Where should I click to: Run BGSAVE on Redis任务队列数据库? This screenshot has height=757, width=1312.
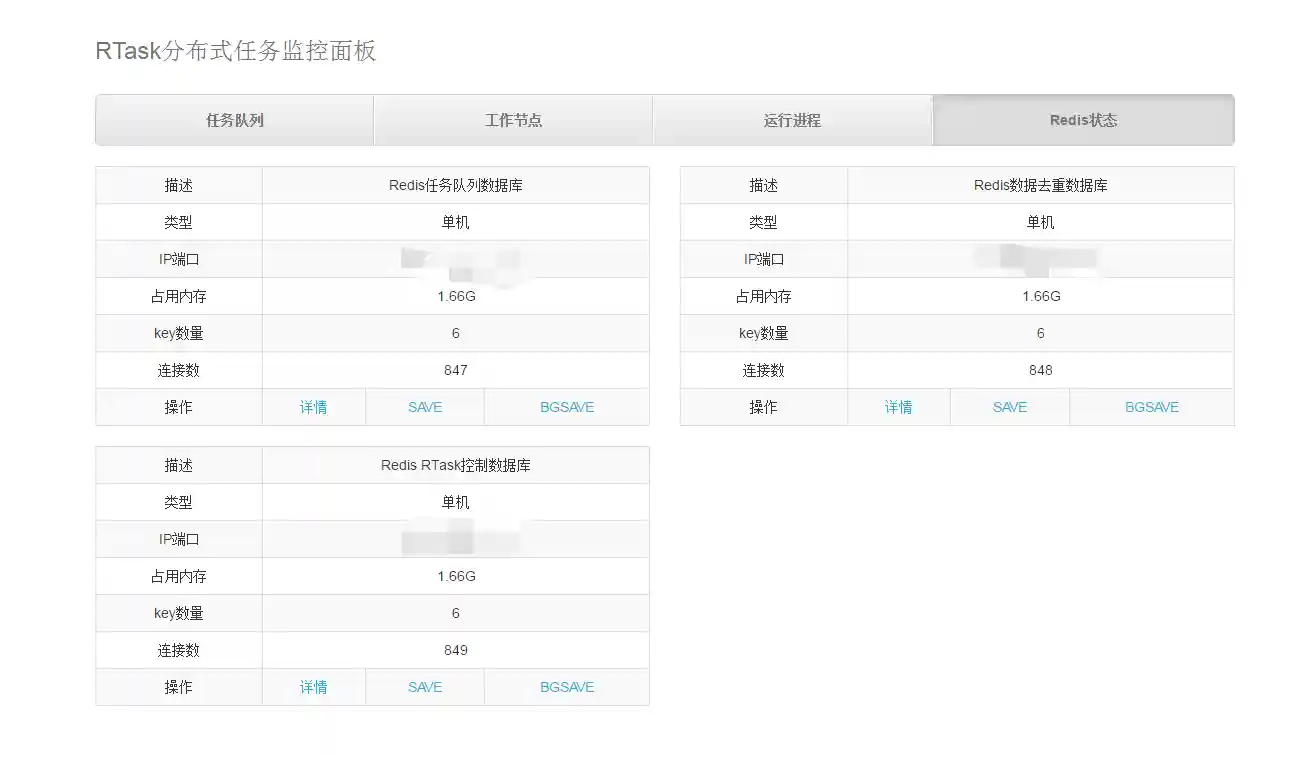pos(567,407)
